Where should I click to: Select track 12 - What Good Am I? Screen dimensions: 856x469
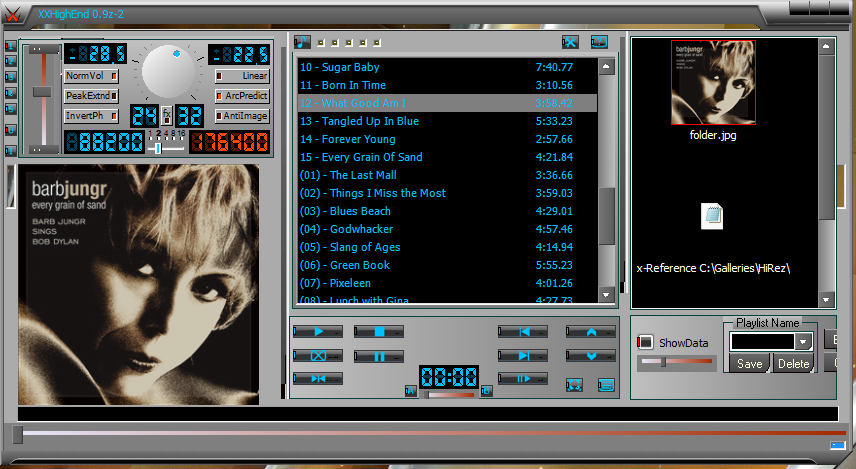coord(447,103)
